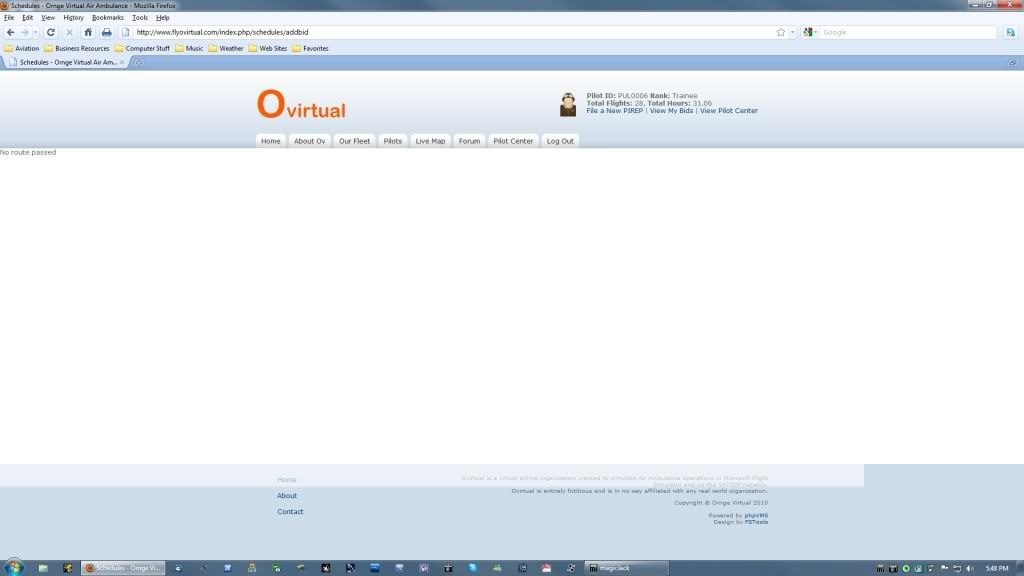Open the Aviation bookmarks folder
The width and height of the screenshot is (1024, 576).
pos(21,48)
